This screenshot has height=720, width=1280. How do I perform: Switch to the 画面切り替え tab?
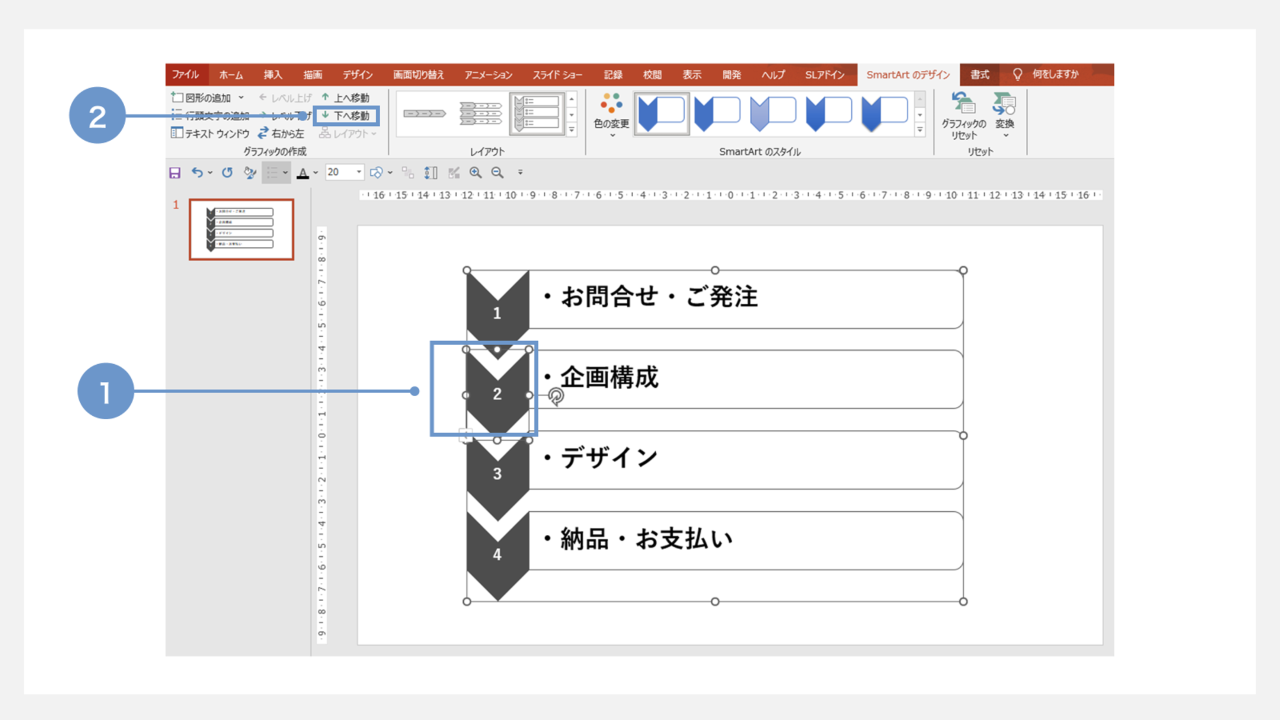pos(419,75)
